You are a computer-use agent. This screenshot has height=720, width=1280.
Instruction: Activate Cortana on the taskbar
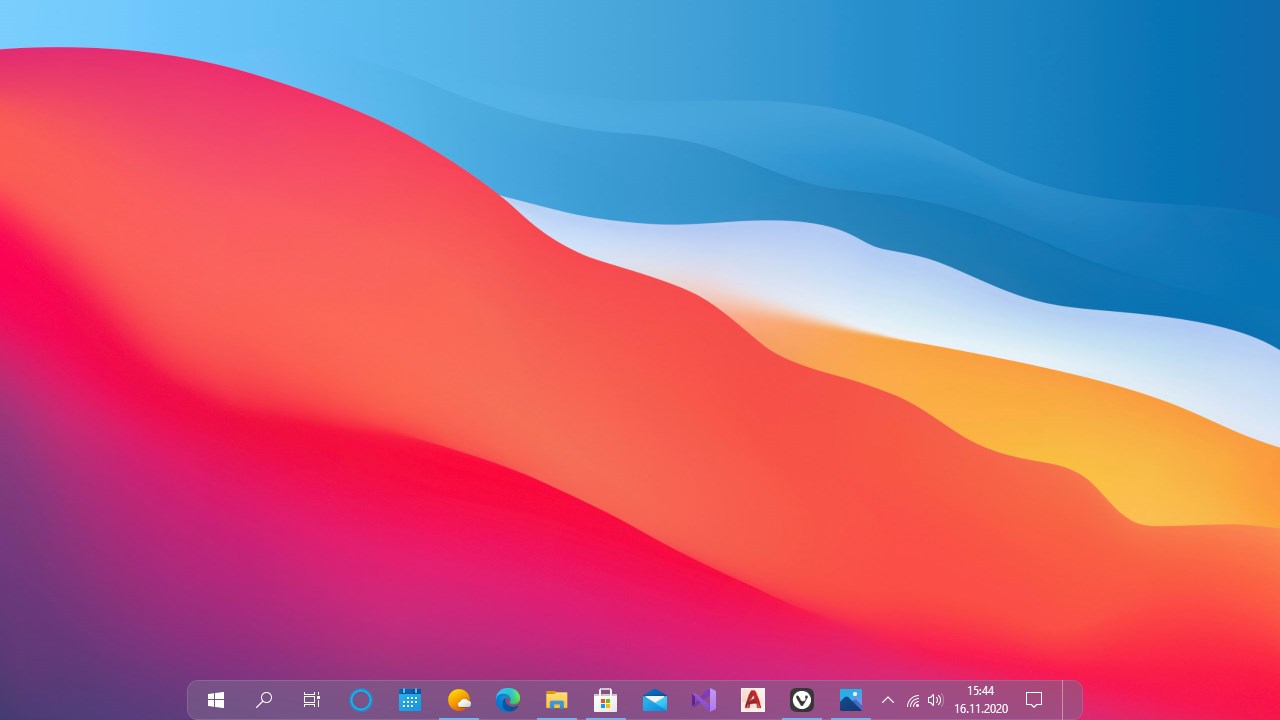[361, 700]
